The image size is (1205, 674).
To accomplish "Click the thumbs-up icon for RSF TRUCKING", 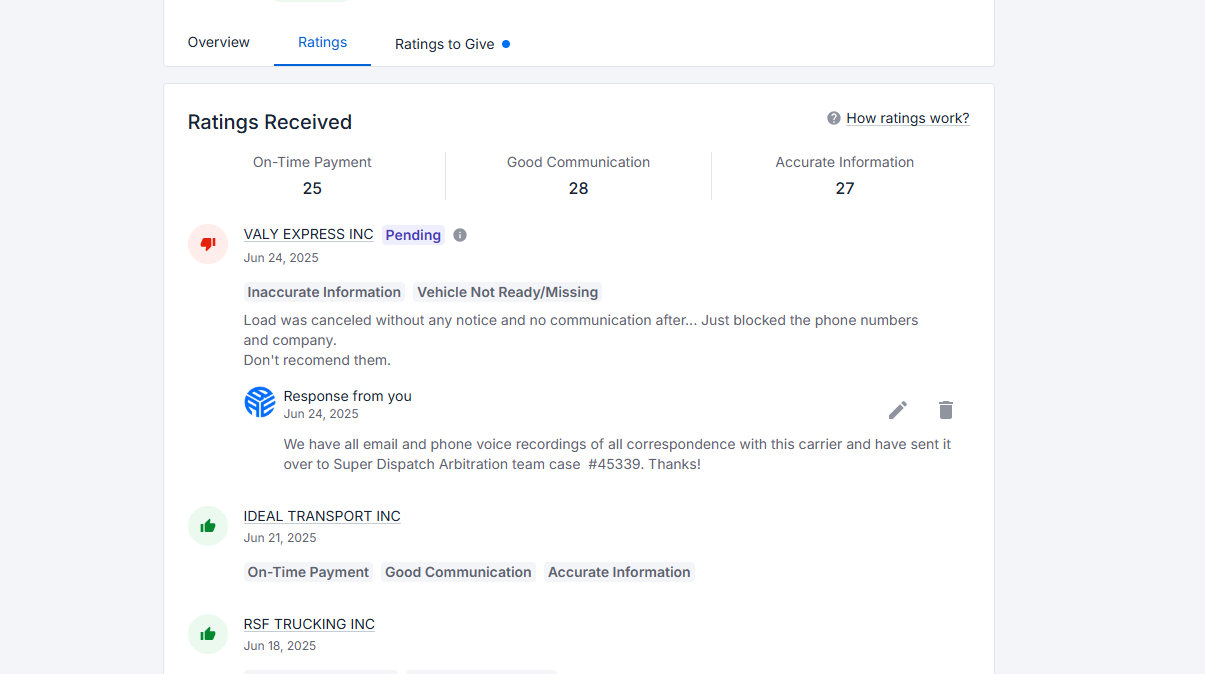I will (x=207, y=633).
